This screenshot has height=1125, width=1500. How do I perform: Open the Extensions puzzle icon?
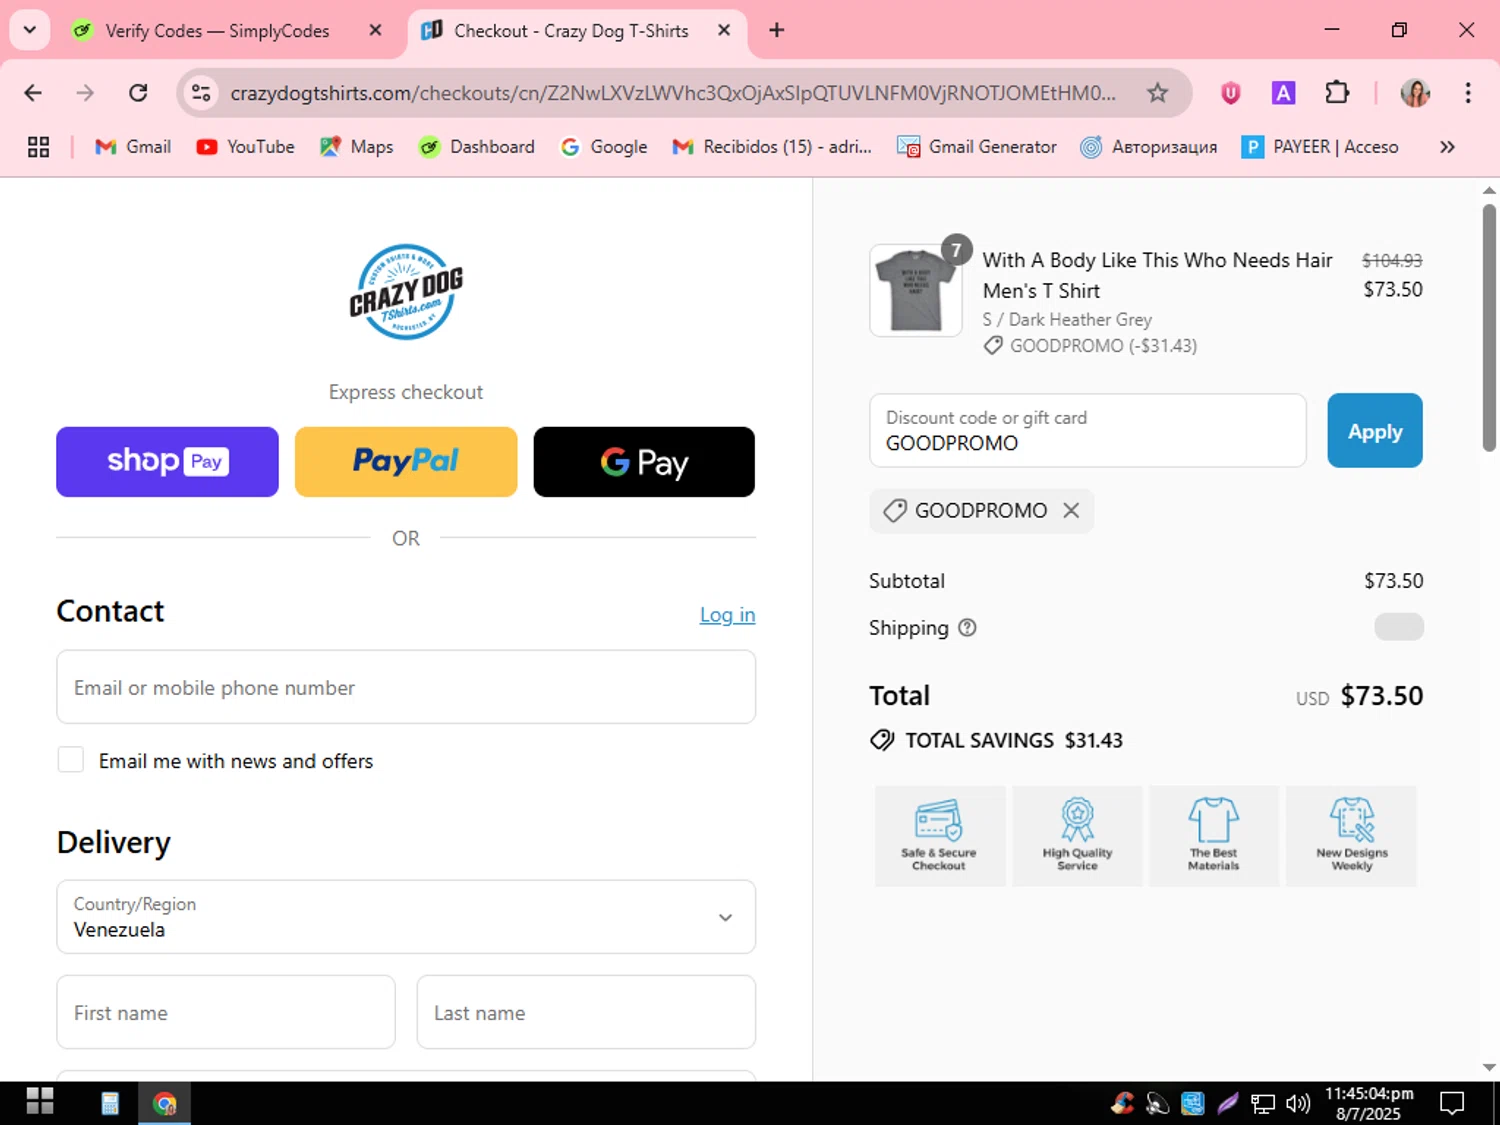point(1337,93)
